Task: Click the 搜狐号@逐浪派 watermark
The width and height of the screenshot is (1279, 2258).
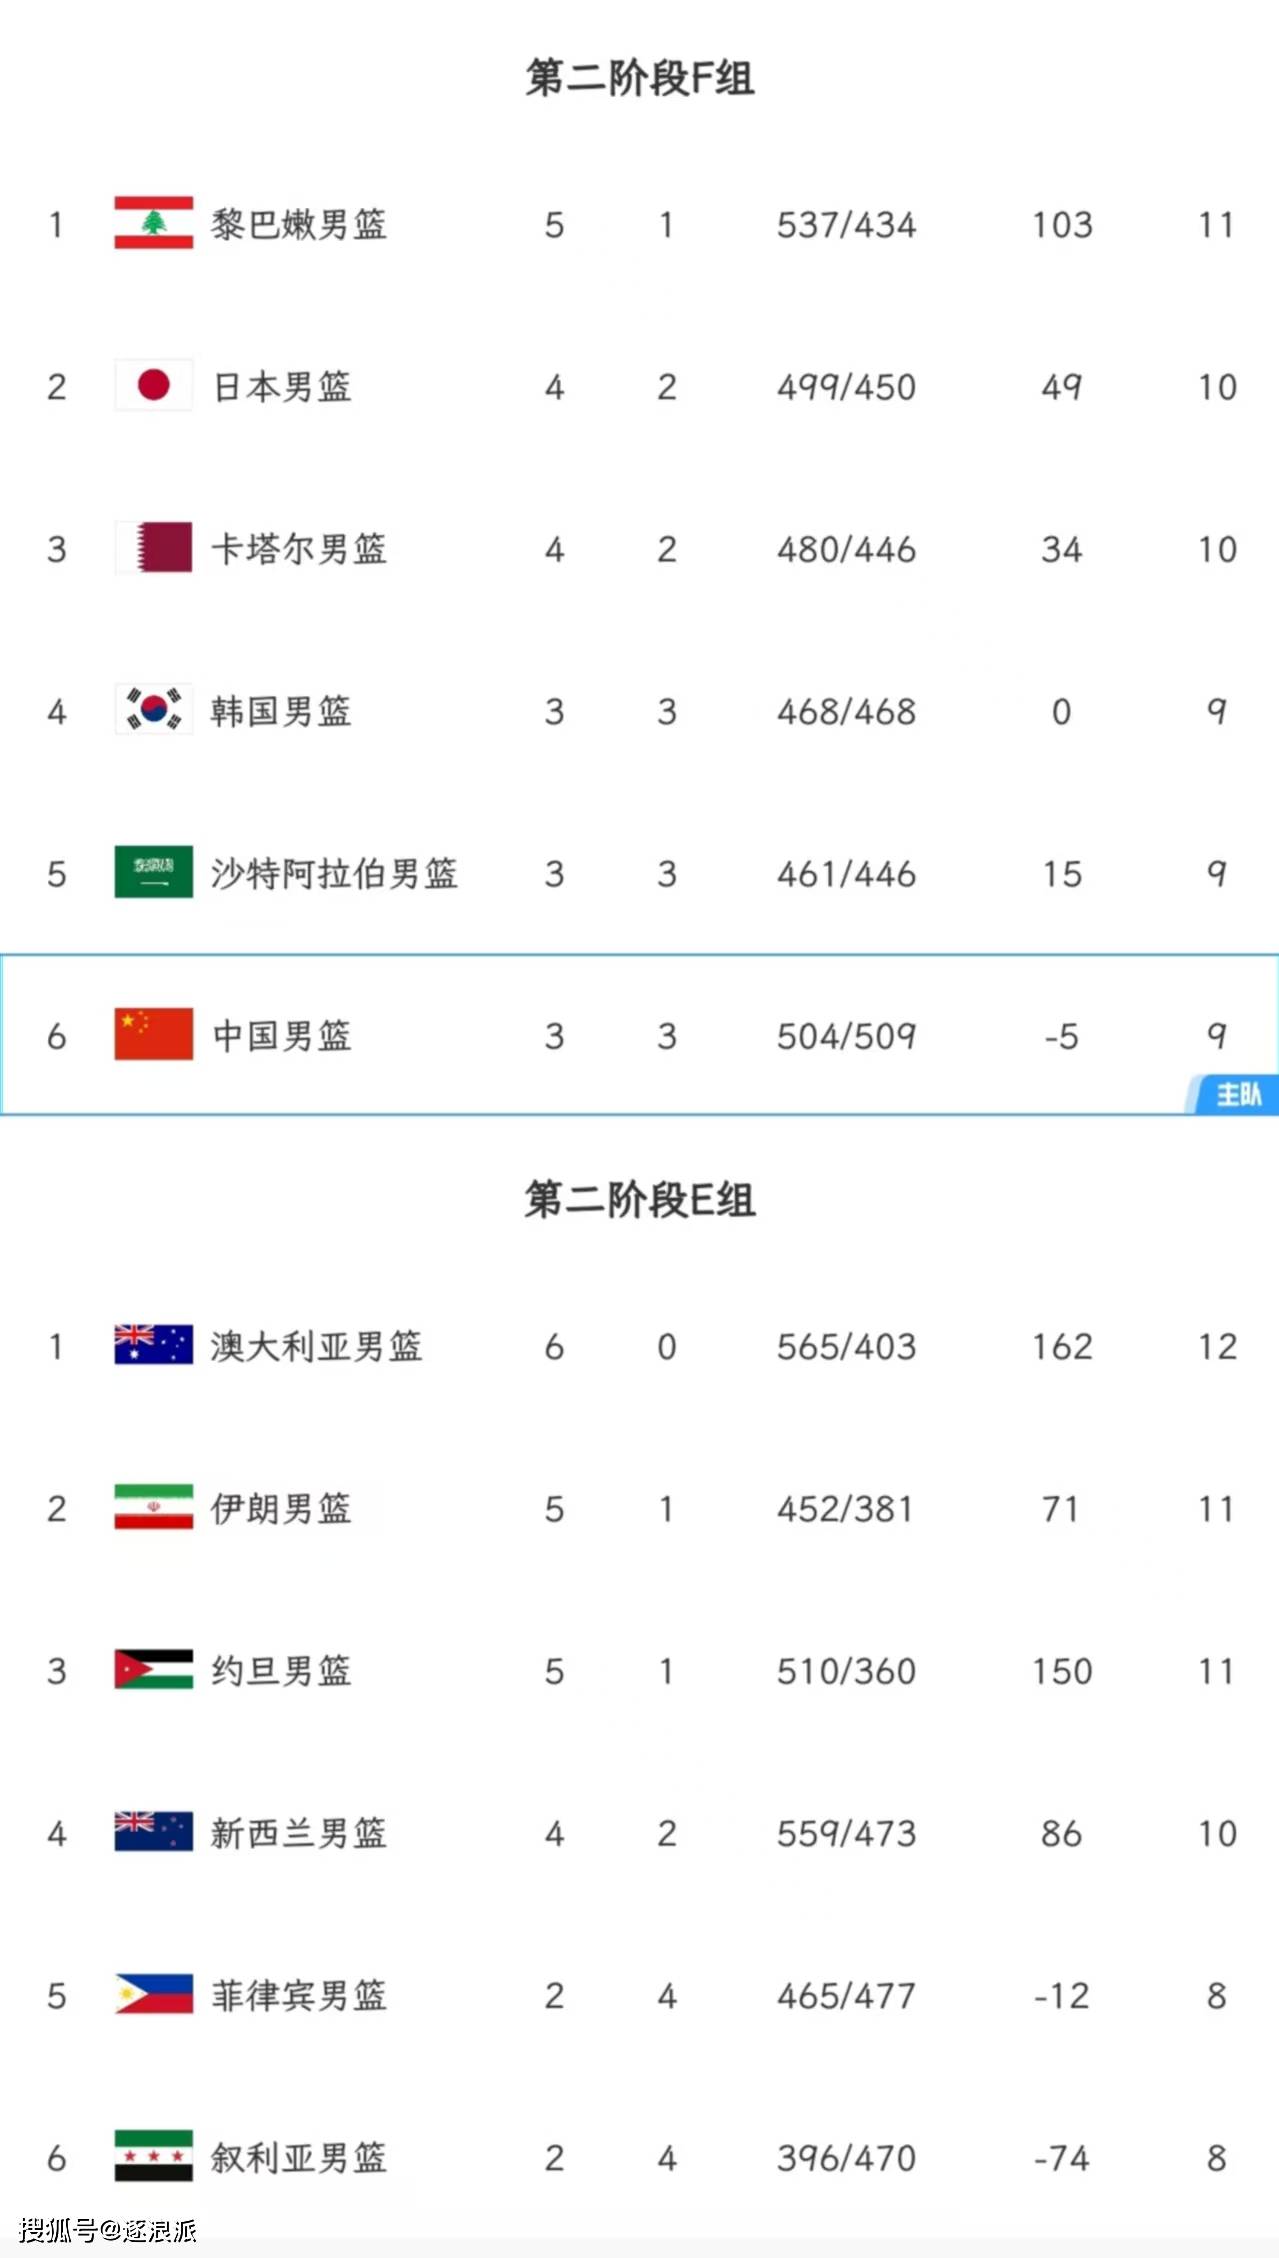Action: pos(107,2230)
